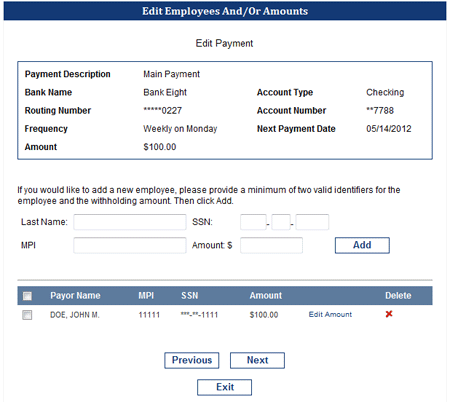450x402 pixels.
Task: Click the Amount $ input box
Action: pos(271,245)
